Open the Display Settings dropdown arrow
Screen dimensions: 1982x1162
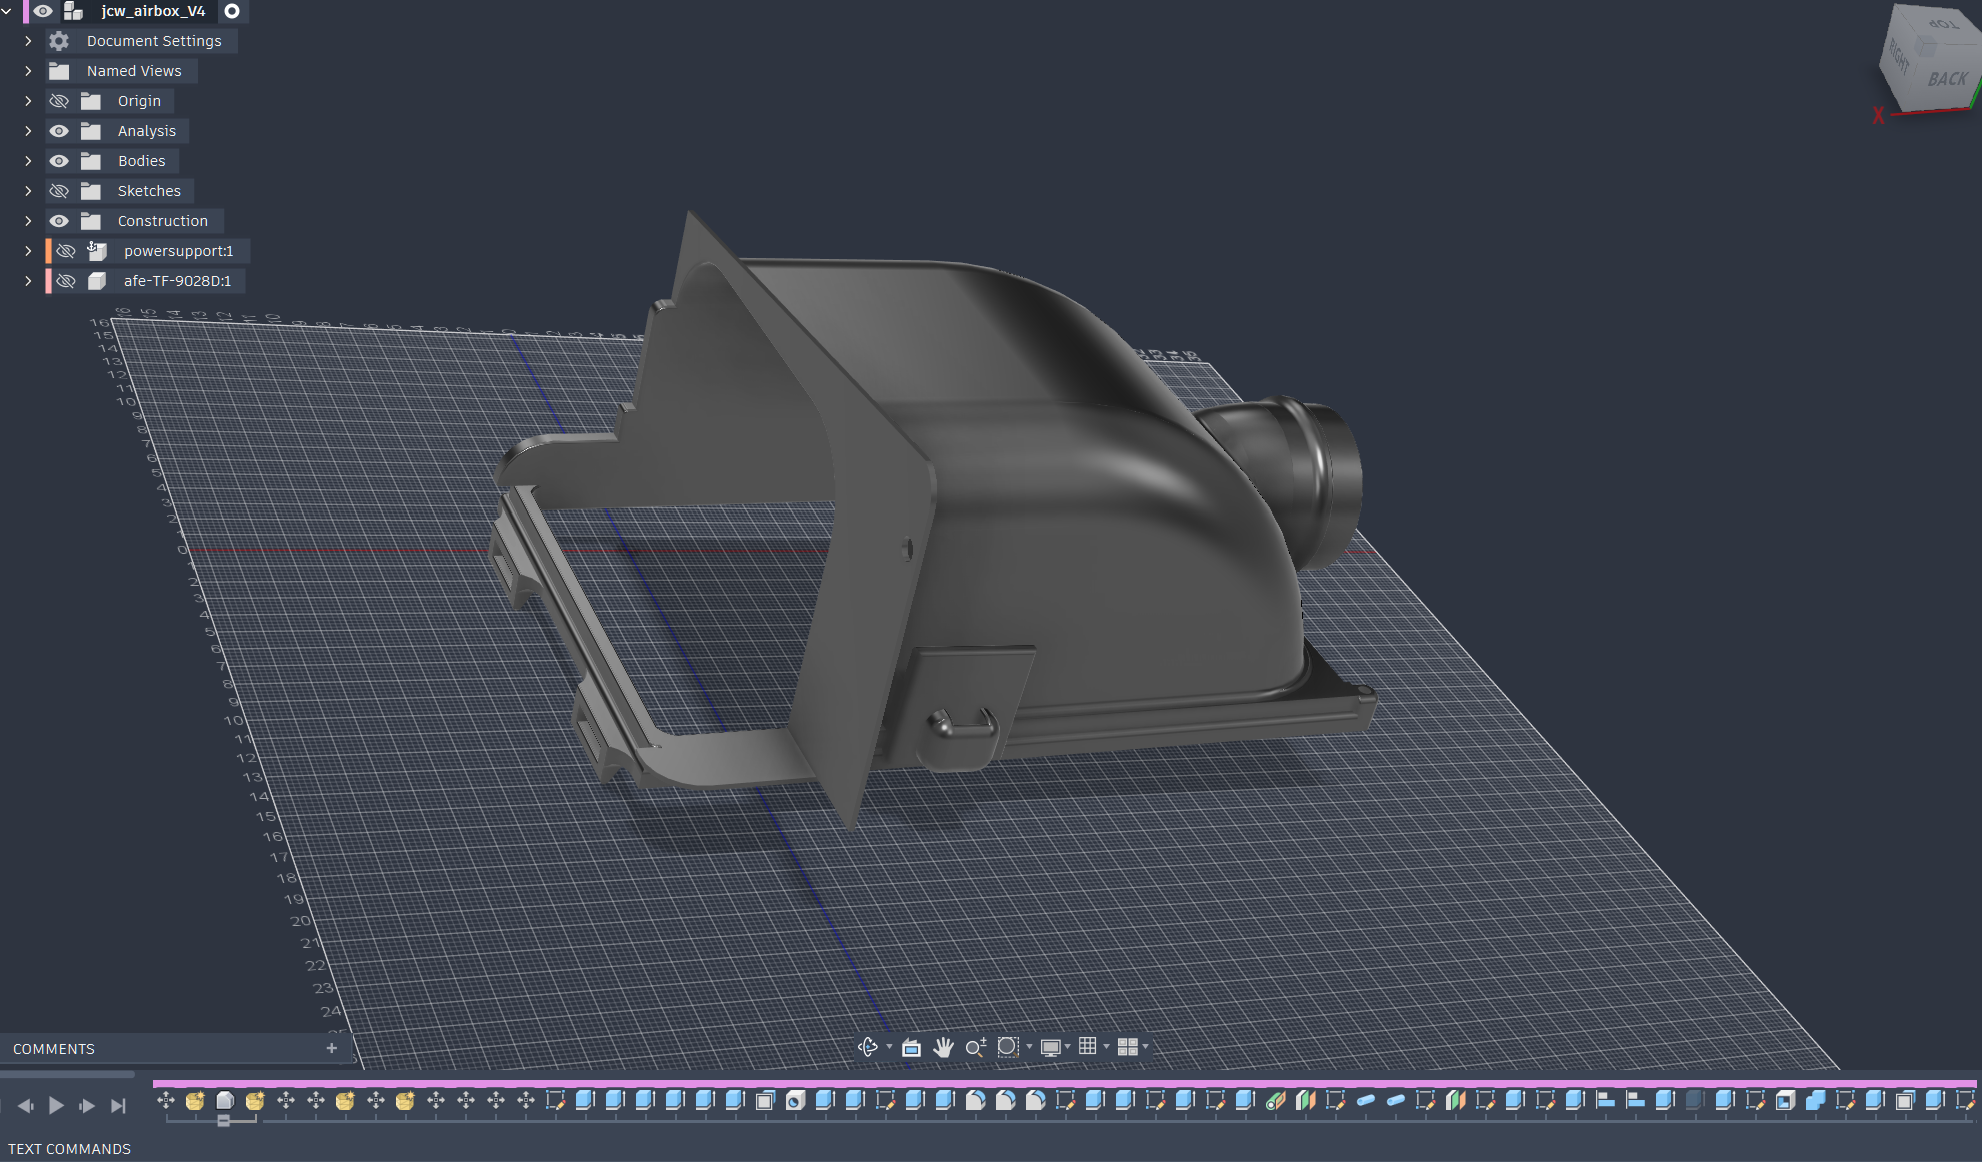1068,1047
